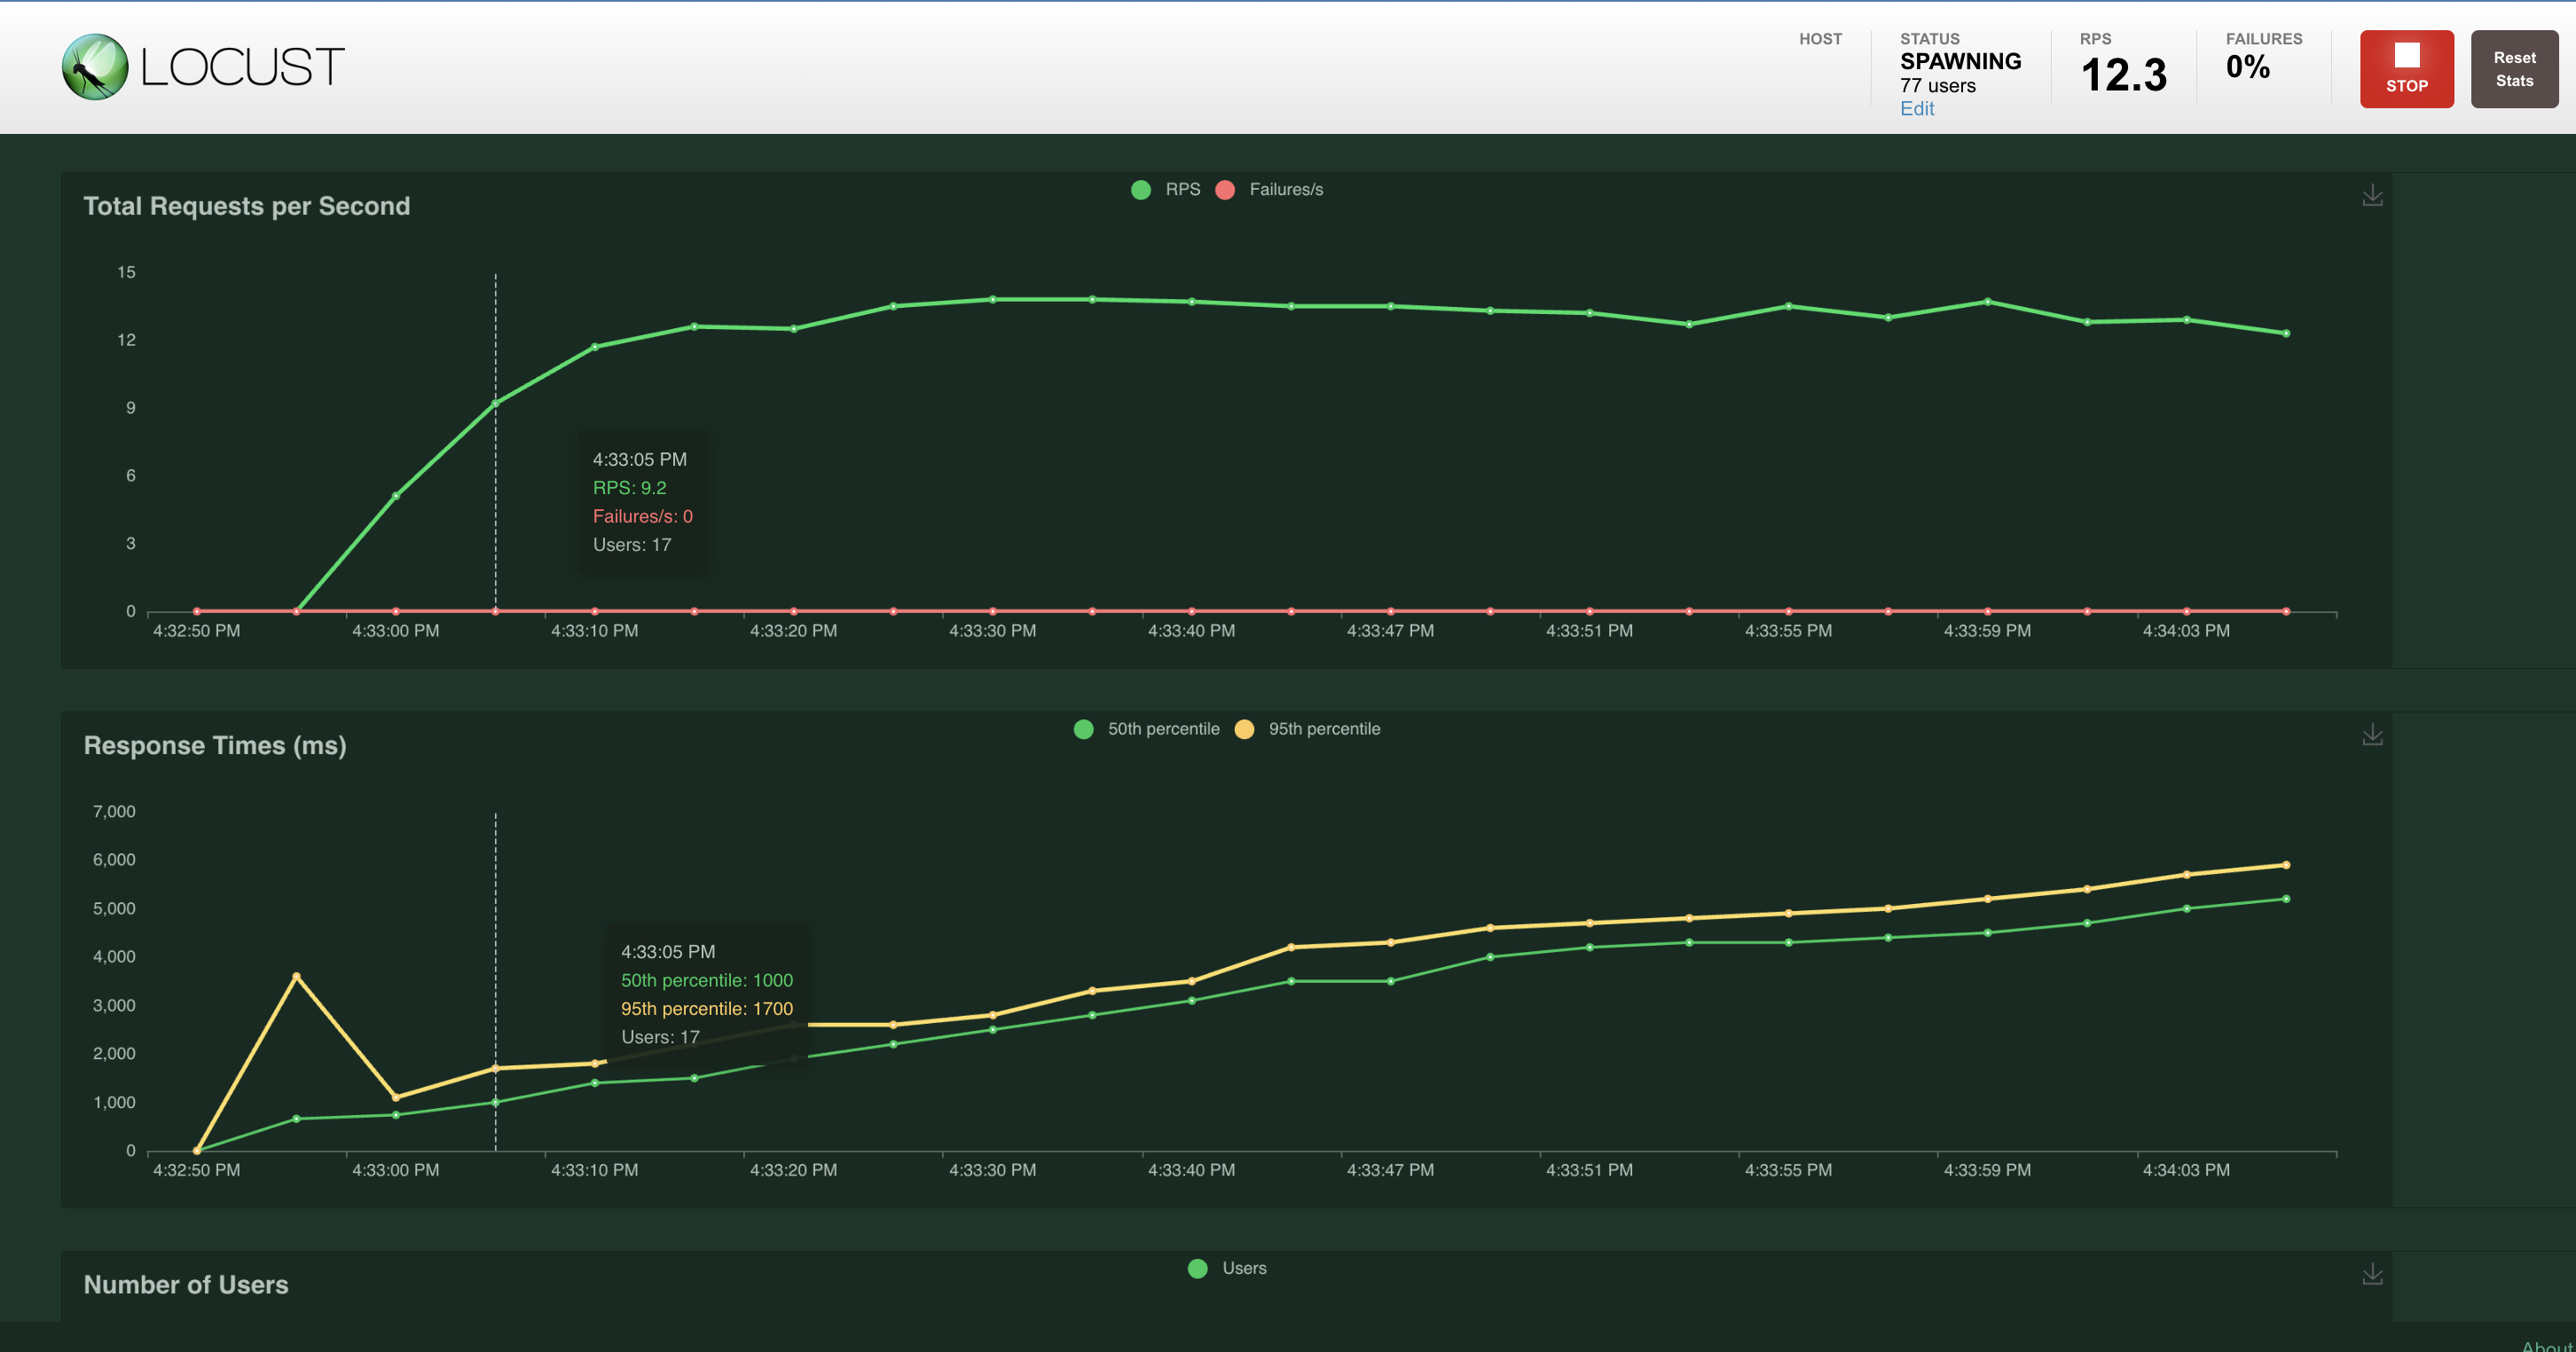The image size is (2576, 1352).
Task: Click the Locust logo icon
Action: click(x=95, y=67)
